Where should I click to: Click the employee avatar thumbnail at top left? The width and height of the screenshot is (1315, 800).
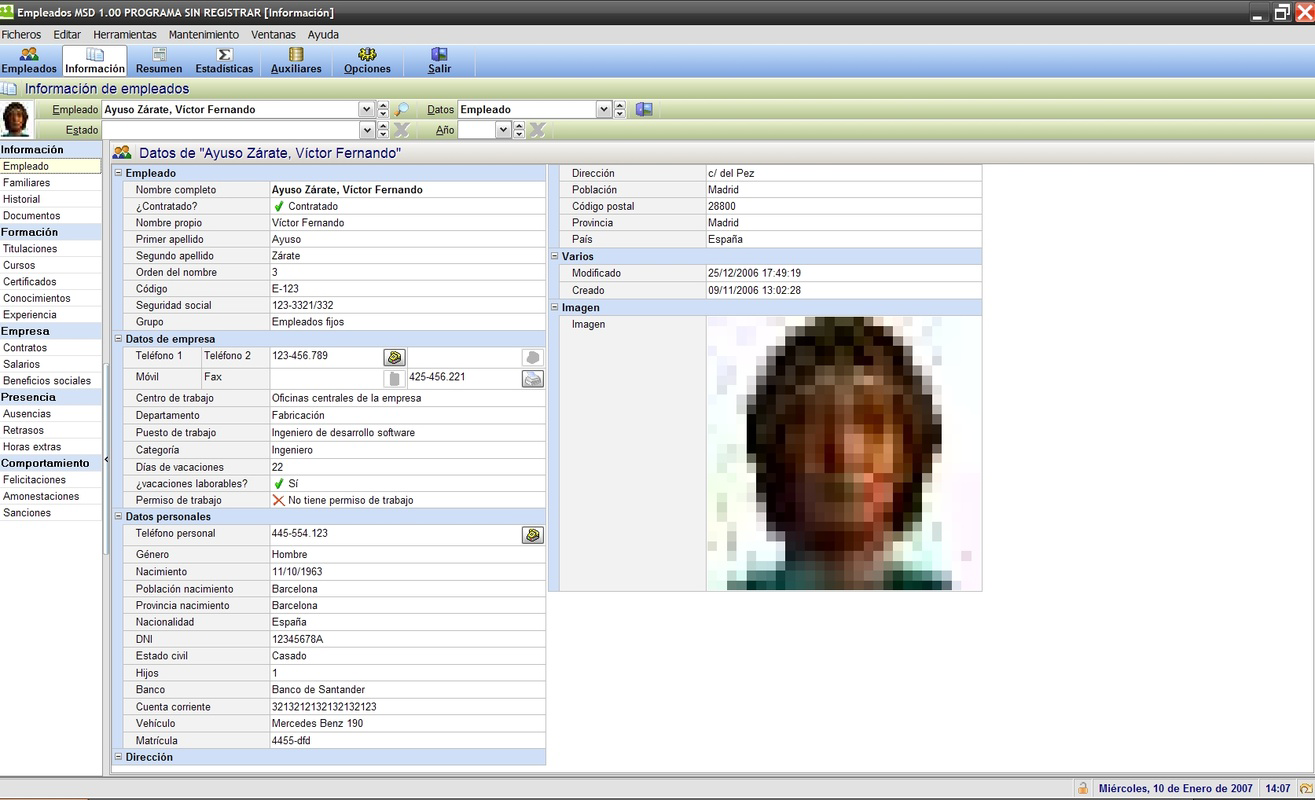click(16, 119)
